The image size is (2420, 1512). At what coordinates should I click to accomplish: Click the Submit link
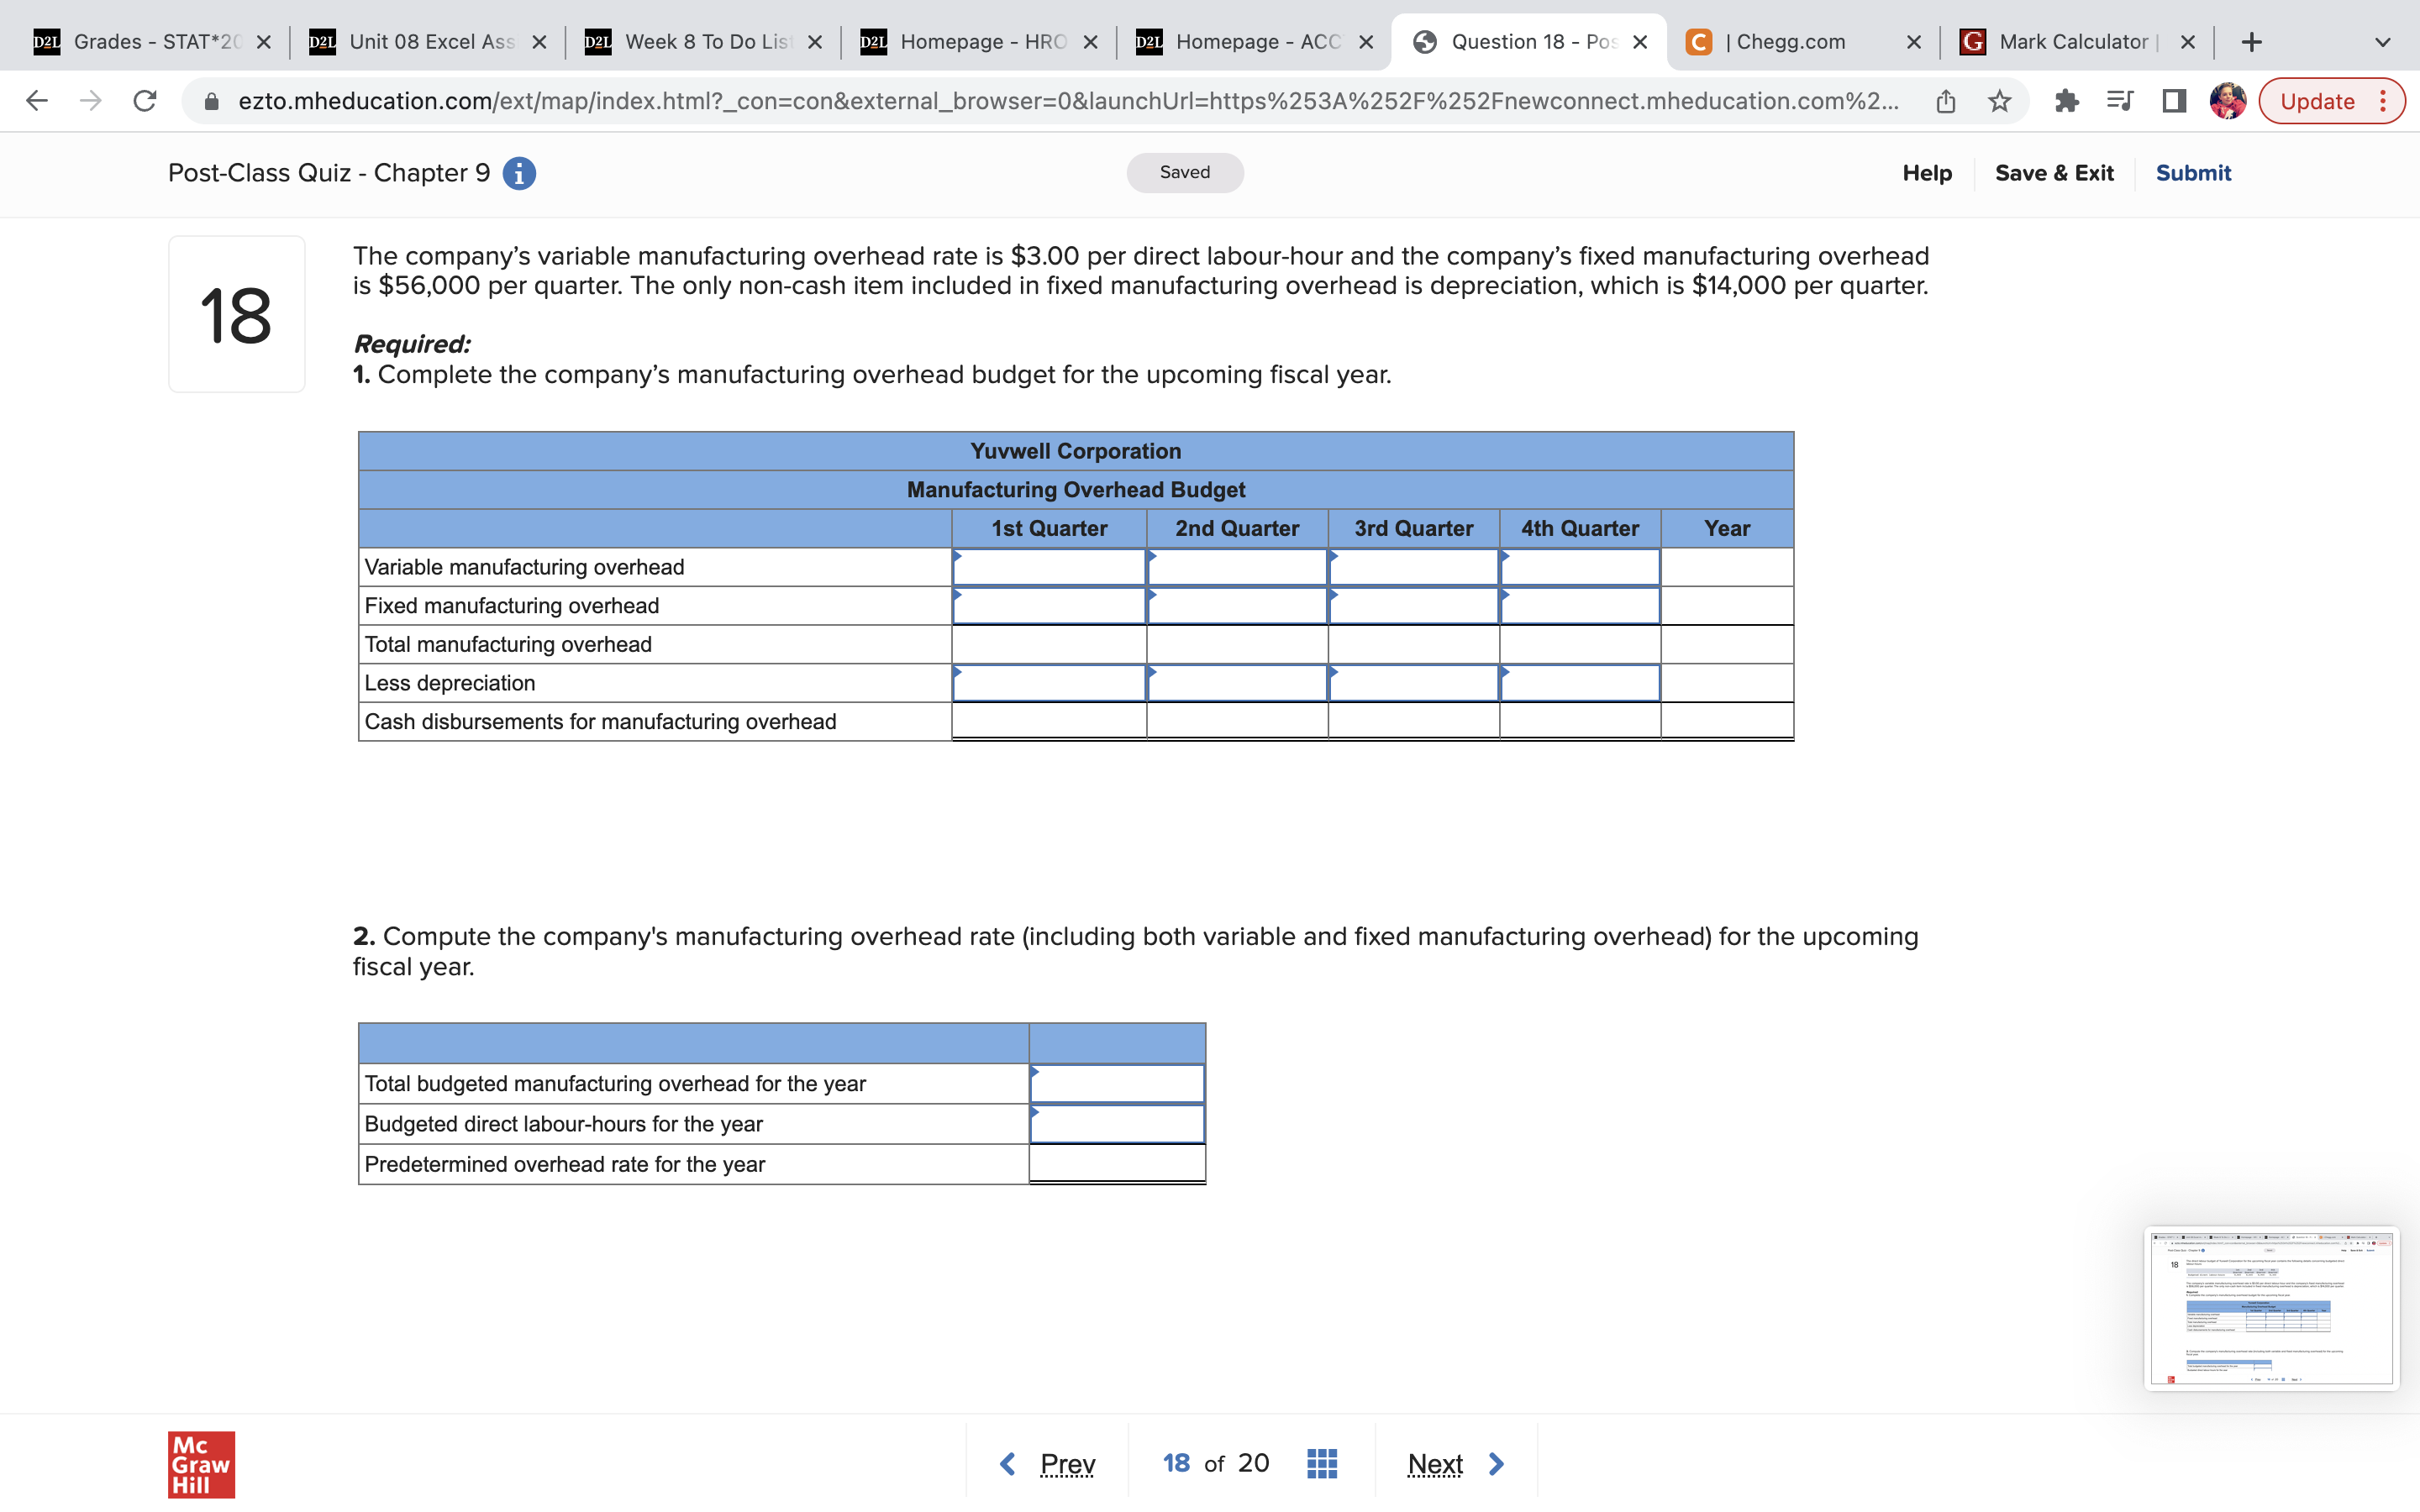coord(2192,172)
